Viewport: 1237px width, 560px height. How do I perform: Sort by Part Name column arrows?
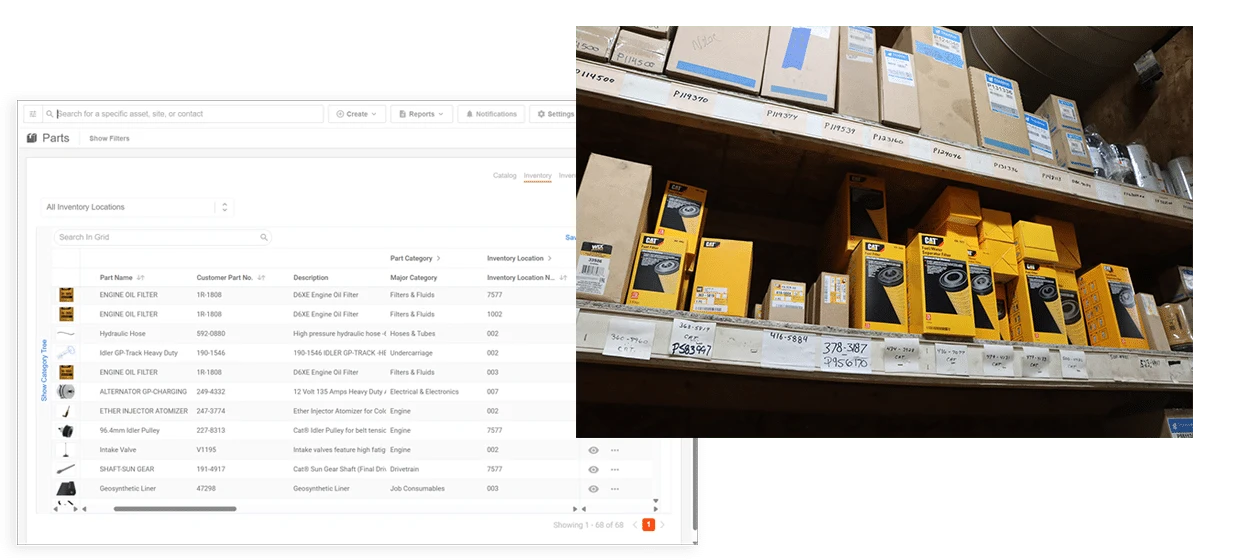coord(141,278)
